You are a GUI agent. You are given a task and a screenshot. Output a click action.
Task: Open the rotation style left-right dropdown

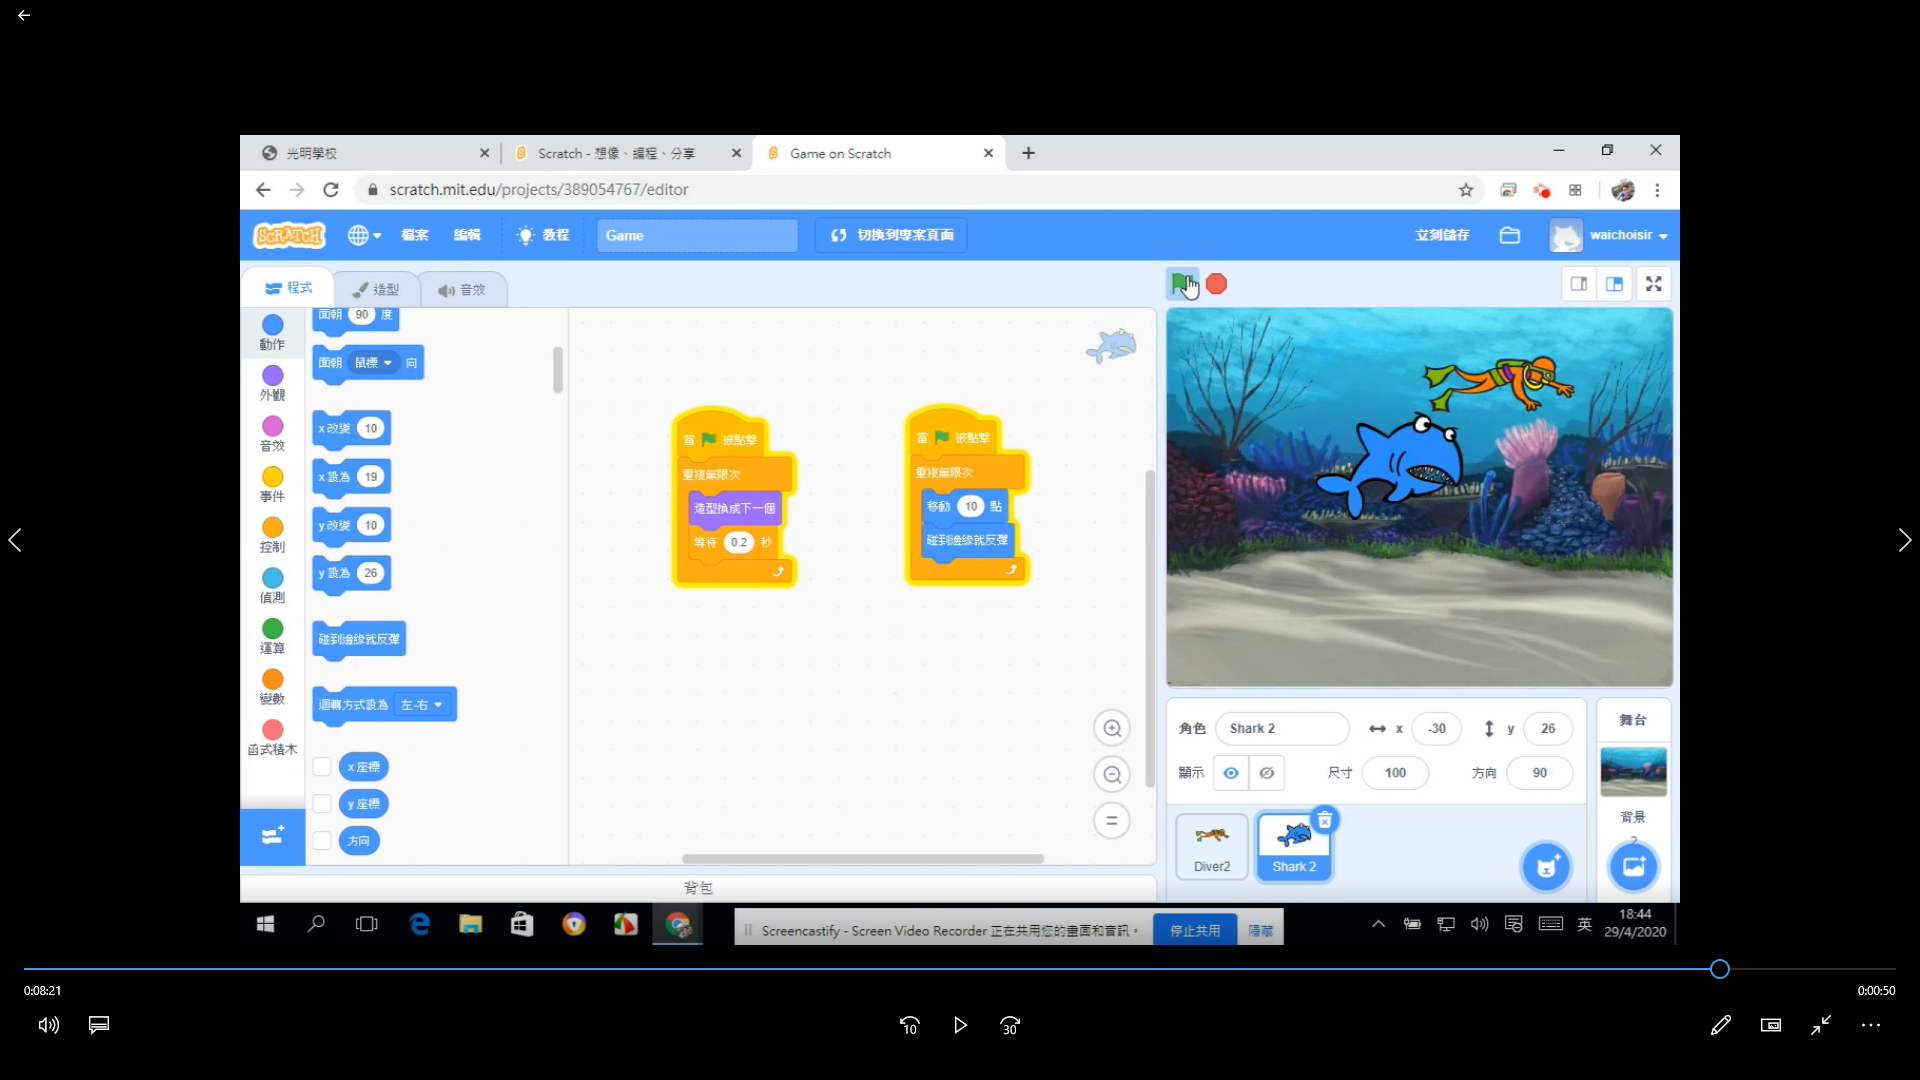tap(423, 705)
